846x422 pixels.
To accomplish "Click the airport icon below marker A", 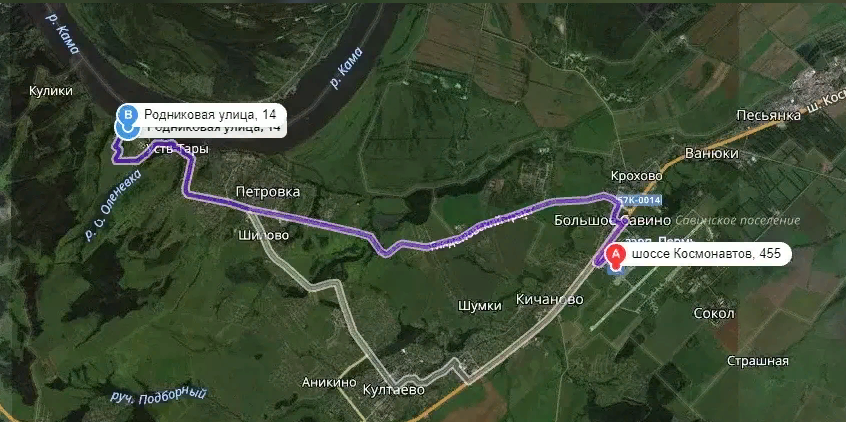I will [x=616, y=270].
